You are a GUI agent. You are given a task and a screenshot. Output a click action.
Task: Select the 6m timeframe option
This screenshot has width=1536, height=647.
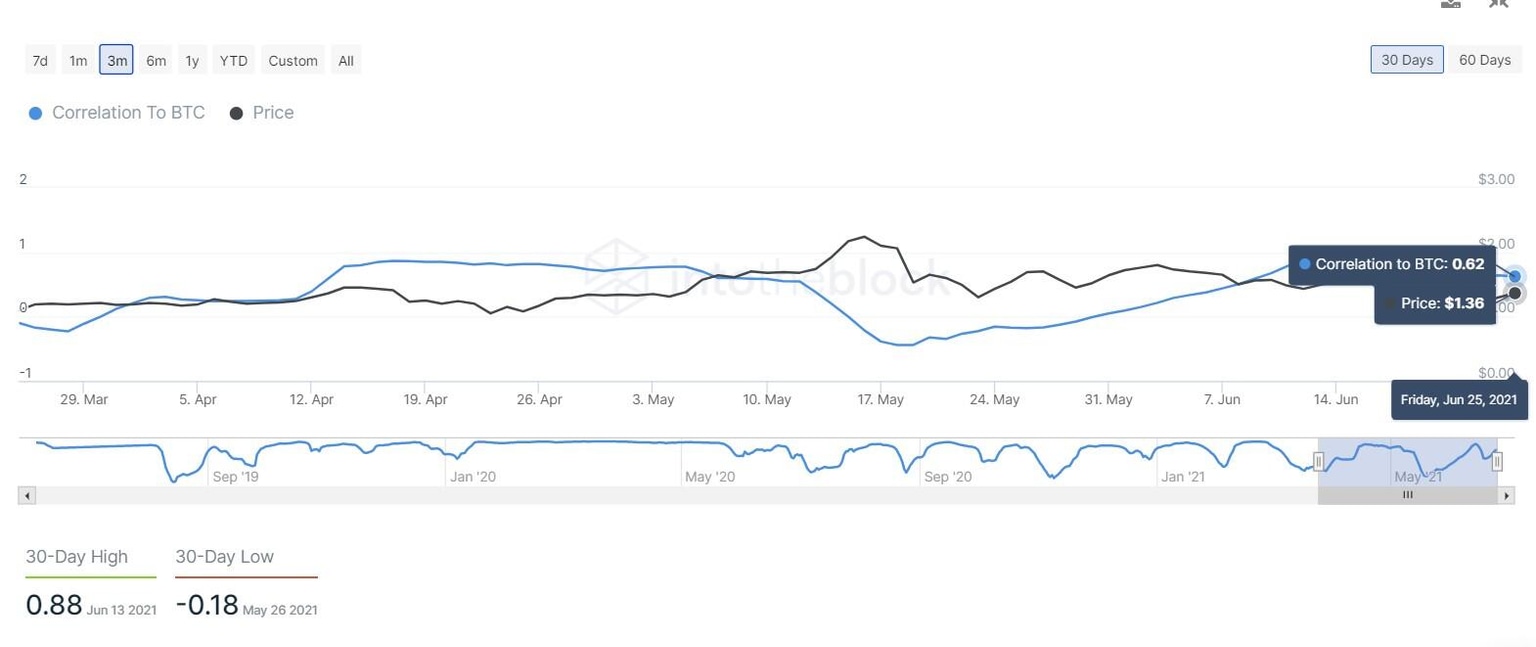click(155, 60)
